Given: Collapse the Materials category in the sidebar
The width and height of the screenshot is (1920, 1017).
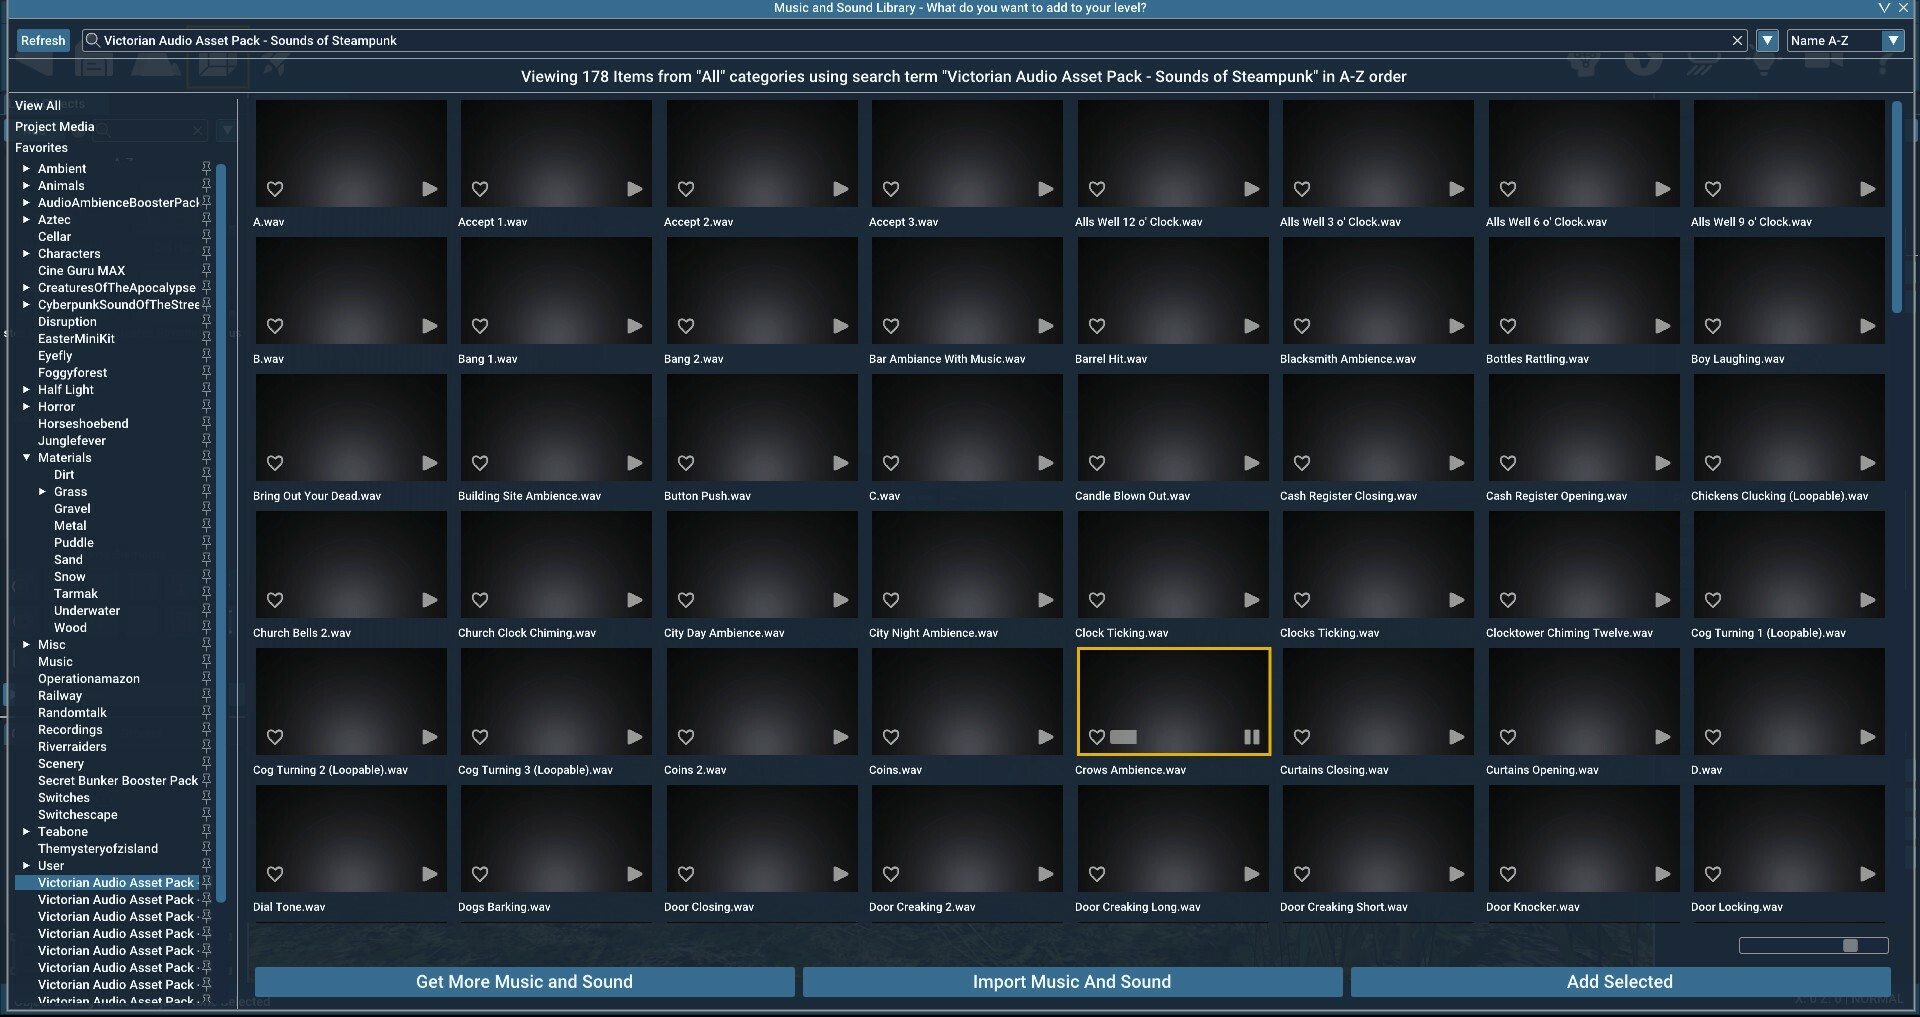Looking at the screenshot, I should [x=26, y=457].
